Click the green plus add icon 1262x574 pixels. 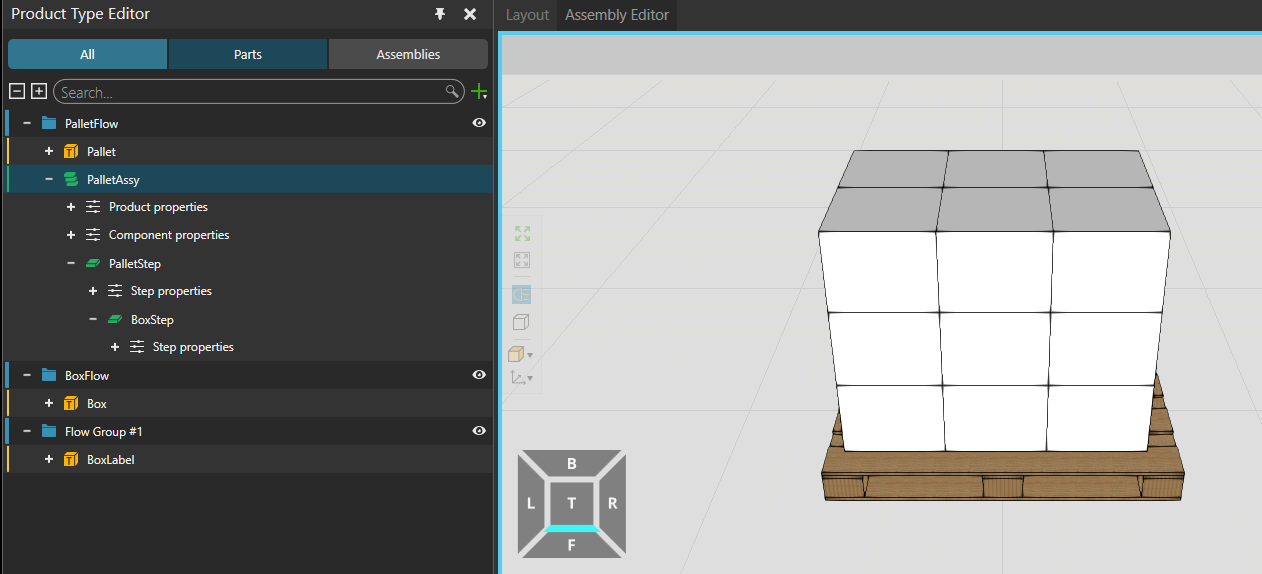click(479, 92)
